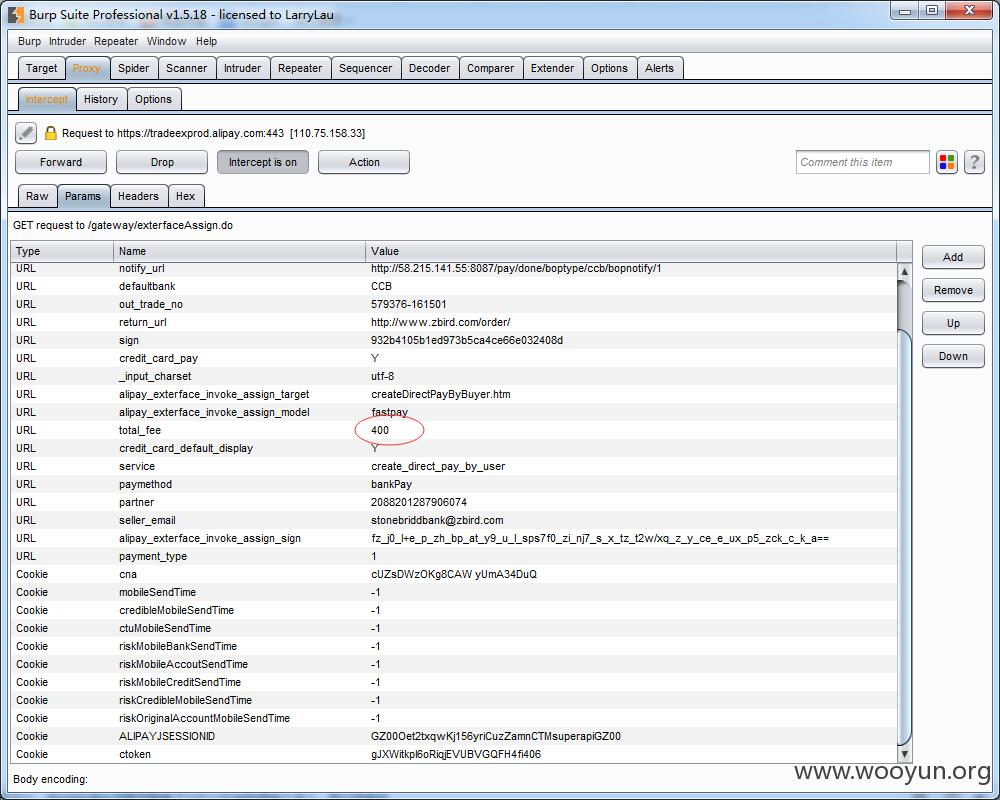Screen dimensions: 1000x800
Task: Drop the intercepted request
Action: click(x=162, y=162)
